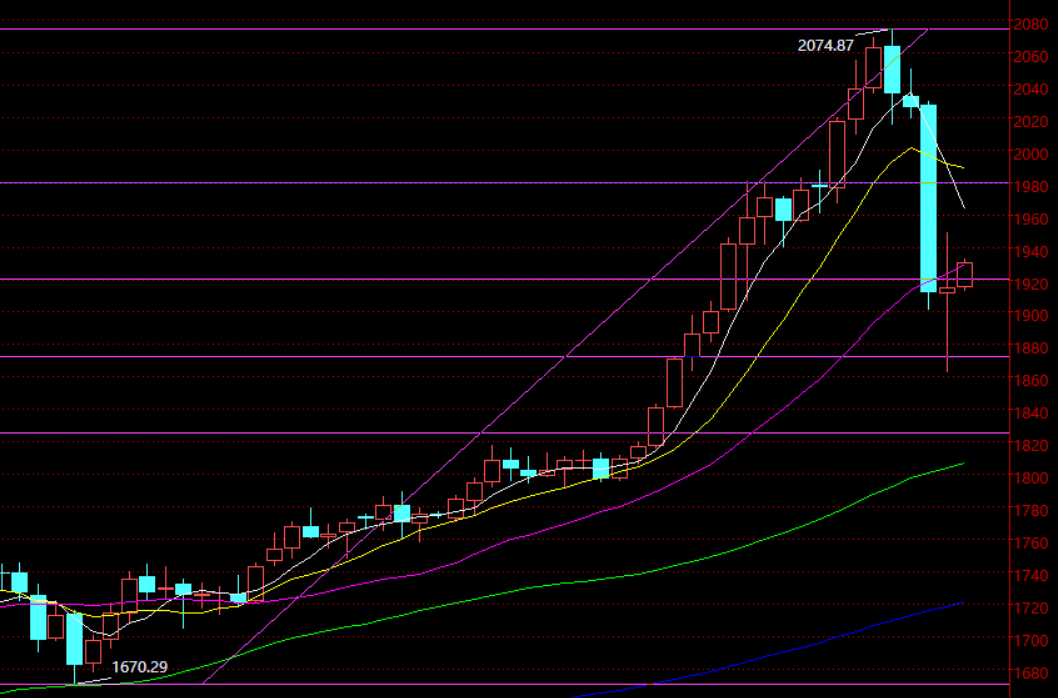Click the 1780 price axis label

pos(1031,510)
